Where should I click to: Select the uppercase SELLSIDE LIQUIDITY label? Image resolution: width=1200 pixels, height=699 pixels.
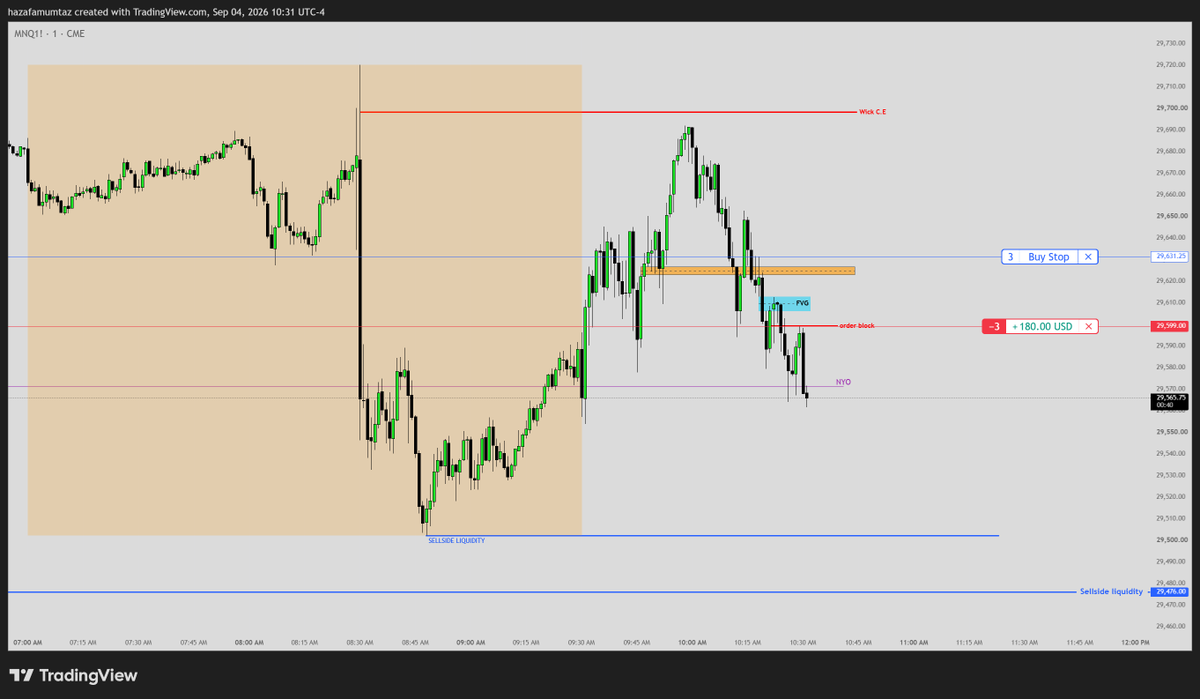[x=456, y=540]
